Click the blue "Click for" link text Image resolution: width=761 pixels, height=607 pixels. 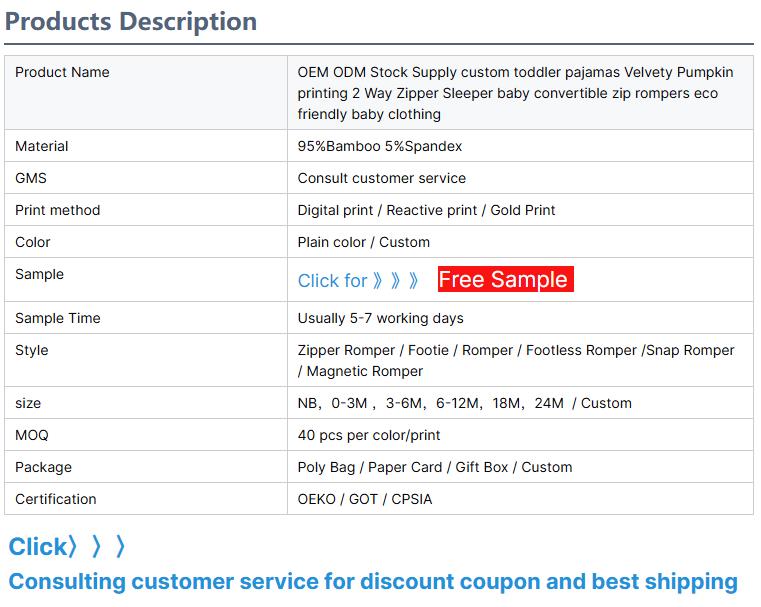(x=332, y=281)
